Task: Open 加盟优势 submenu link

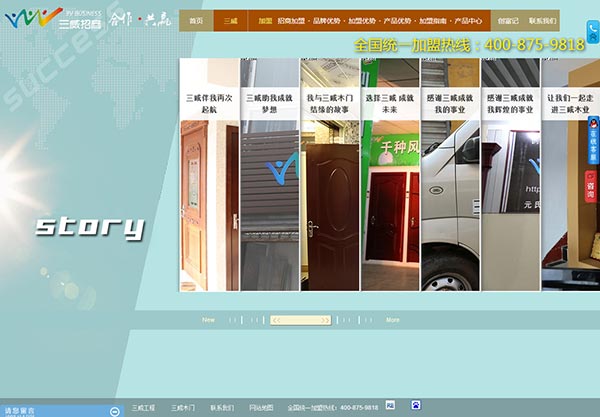Action: (x=362, y=21)
